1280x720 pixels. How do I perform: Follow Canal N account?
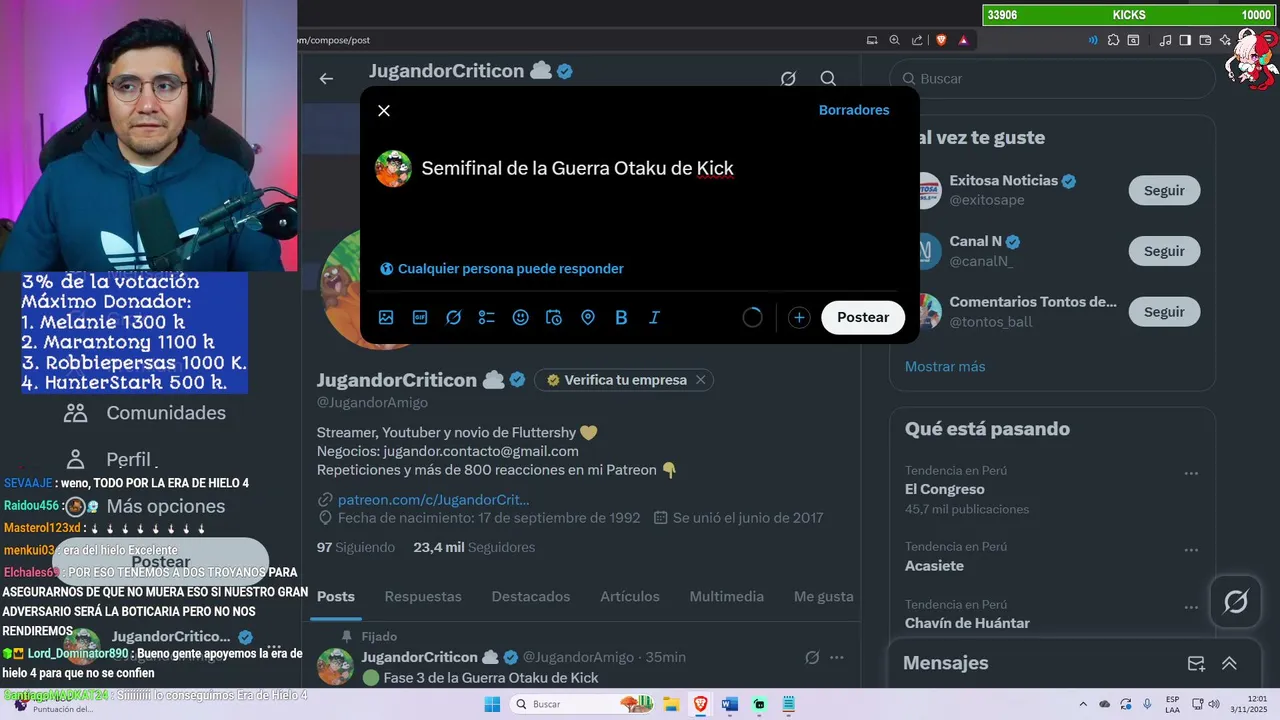pos(1164,251)
